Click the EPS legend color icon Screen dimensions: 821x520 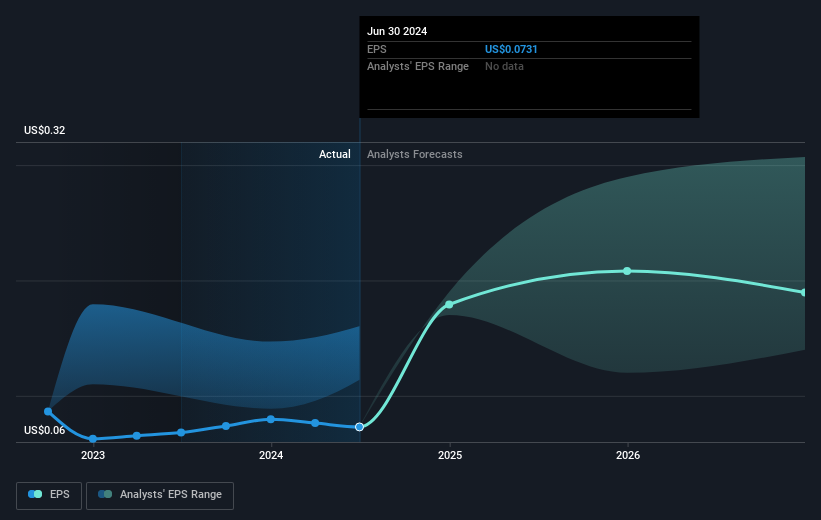[35, 494]
